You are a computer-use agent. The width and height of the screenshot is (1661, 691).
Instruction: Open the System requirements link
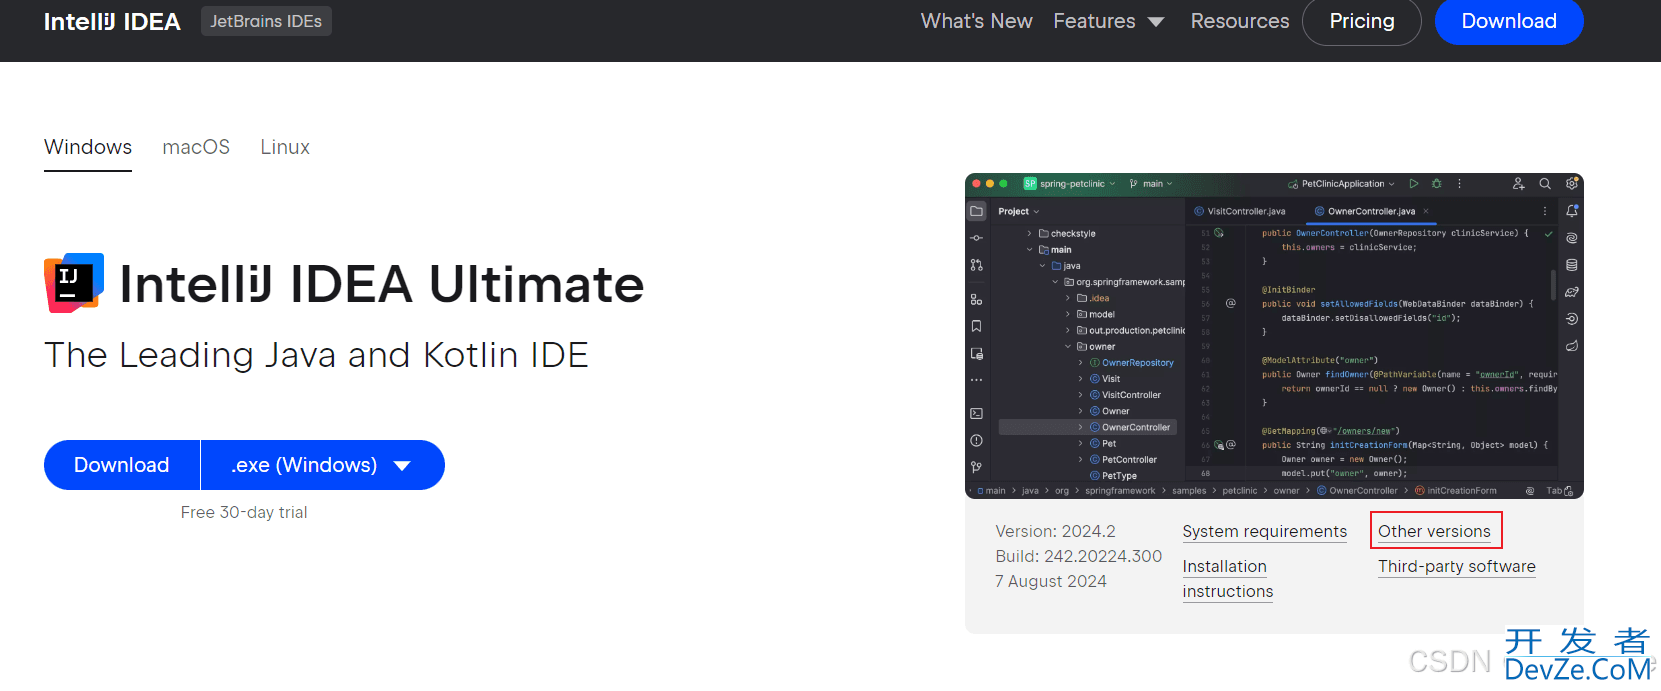(x=1265, y=532)
